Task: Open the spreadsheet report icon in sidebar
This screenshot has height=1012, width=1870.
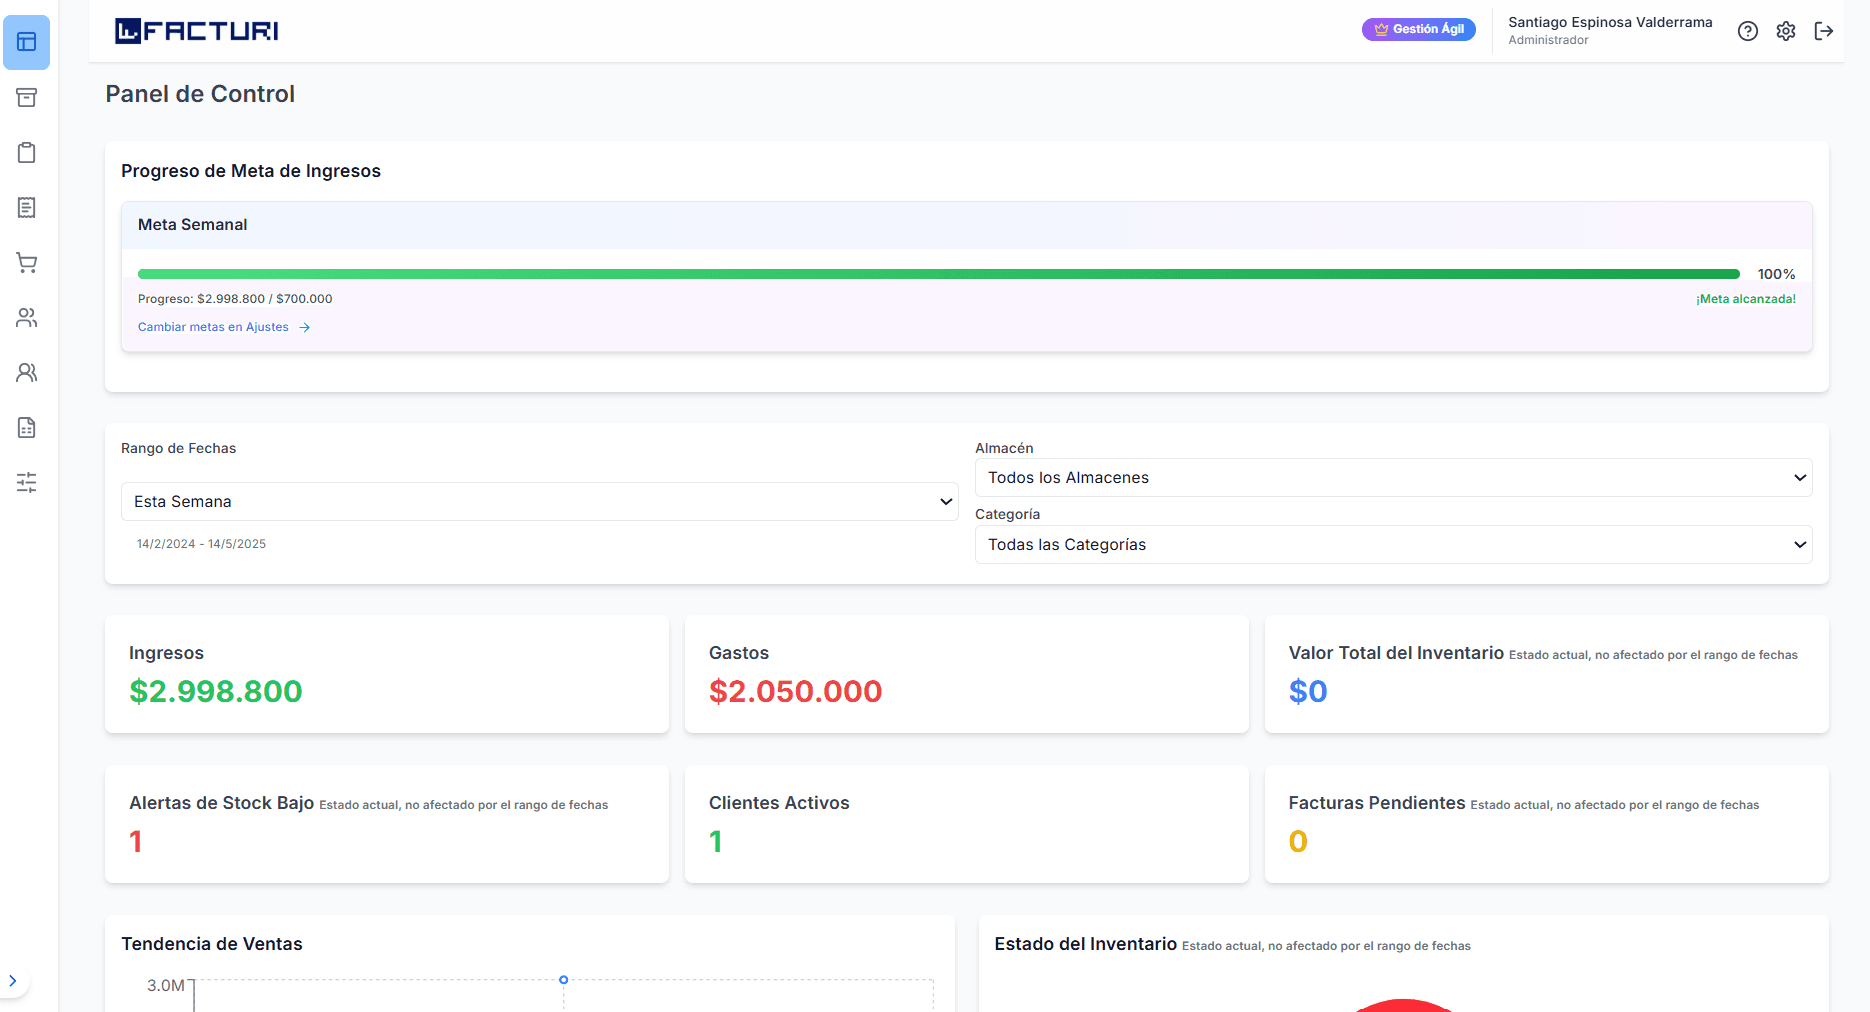Action: [x=27, y=428]
